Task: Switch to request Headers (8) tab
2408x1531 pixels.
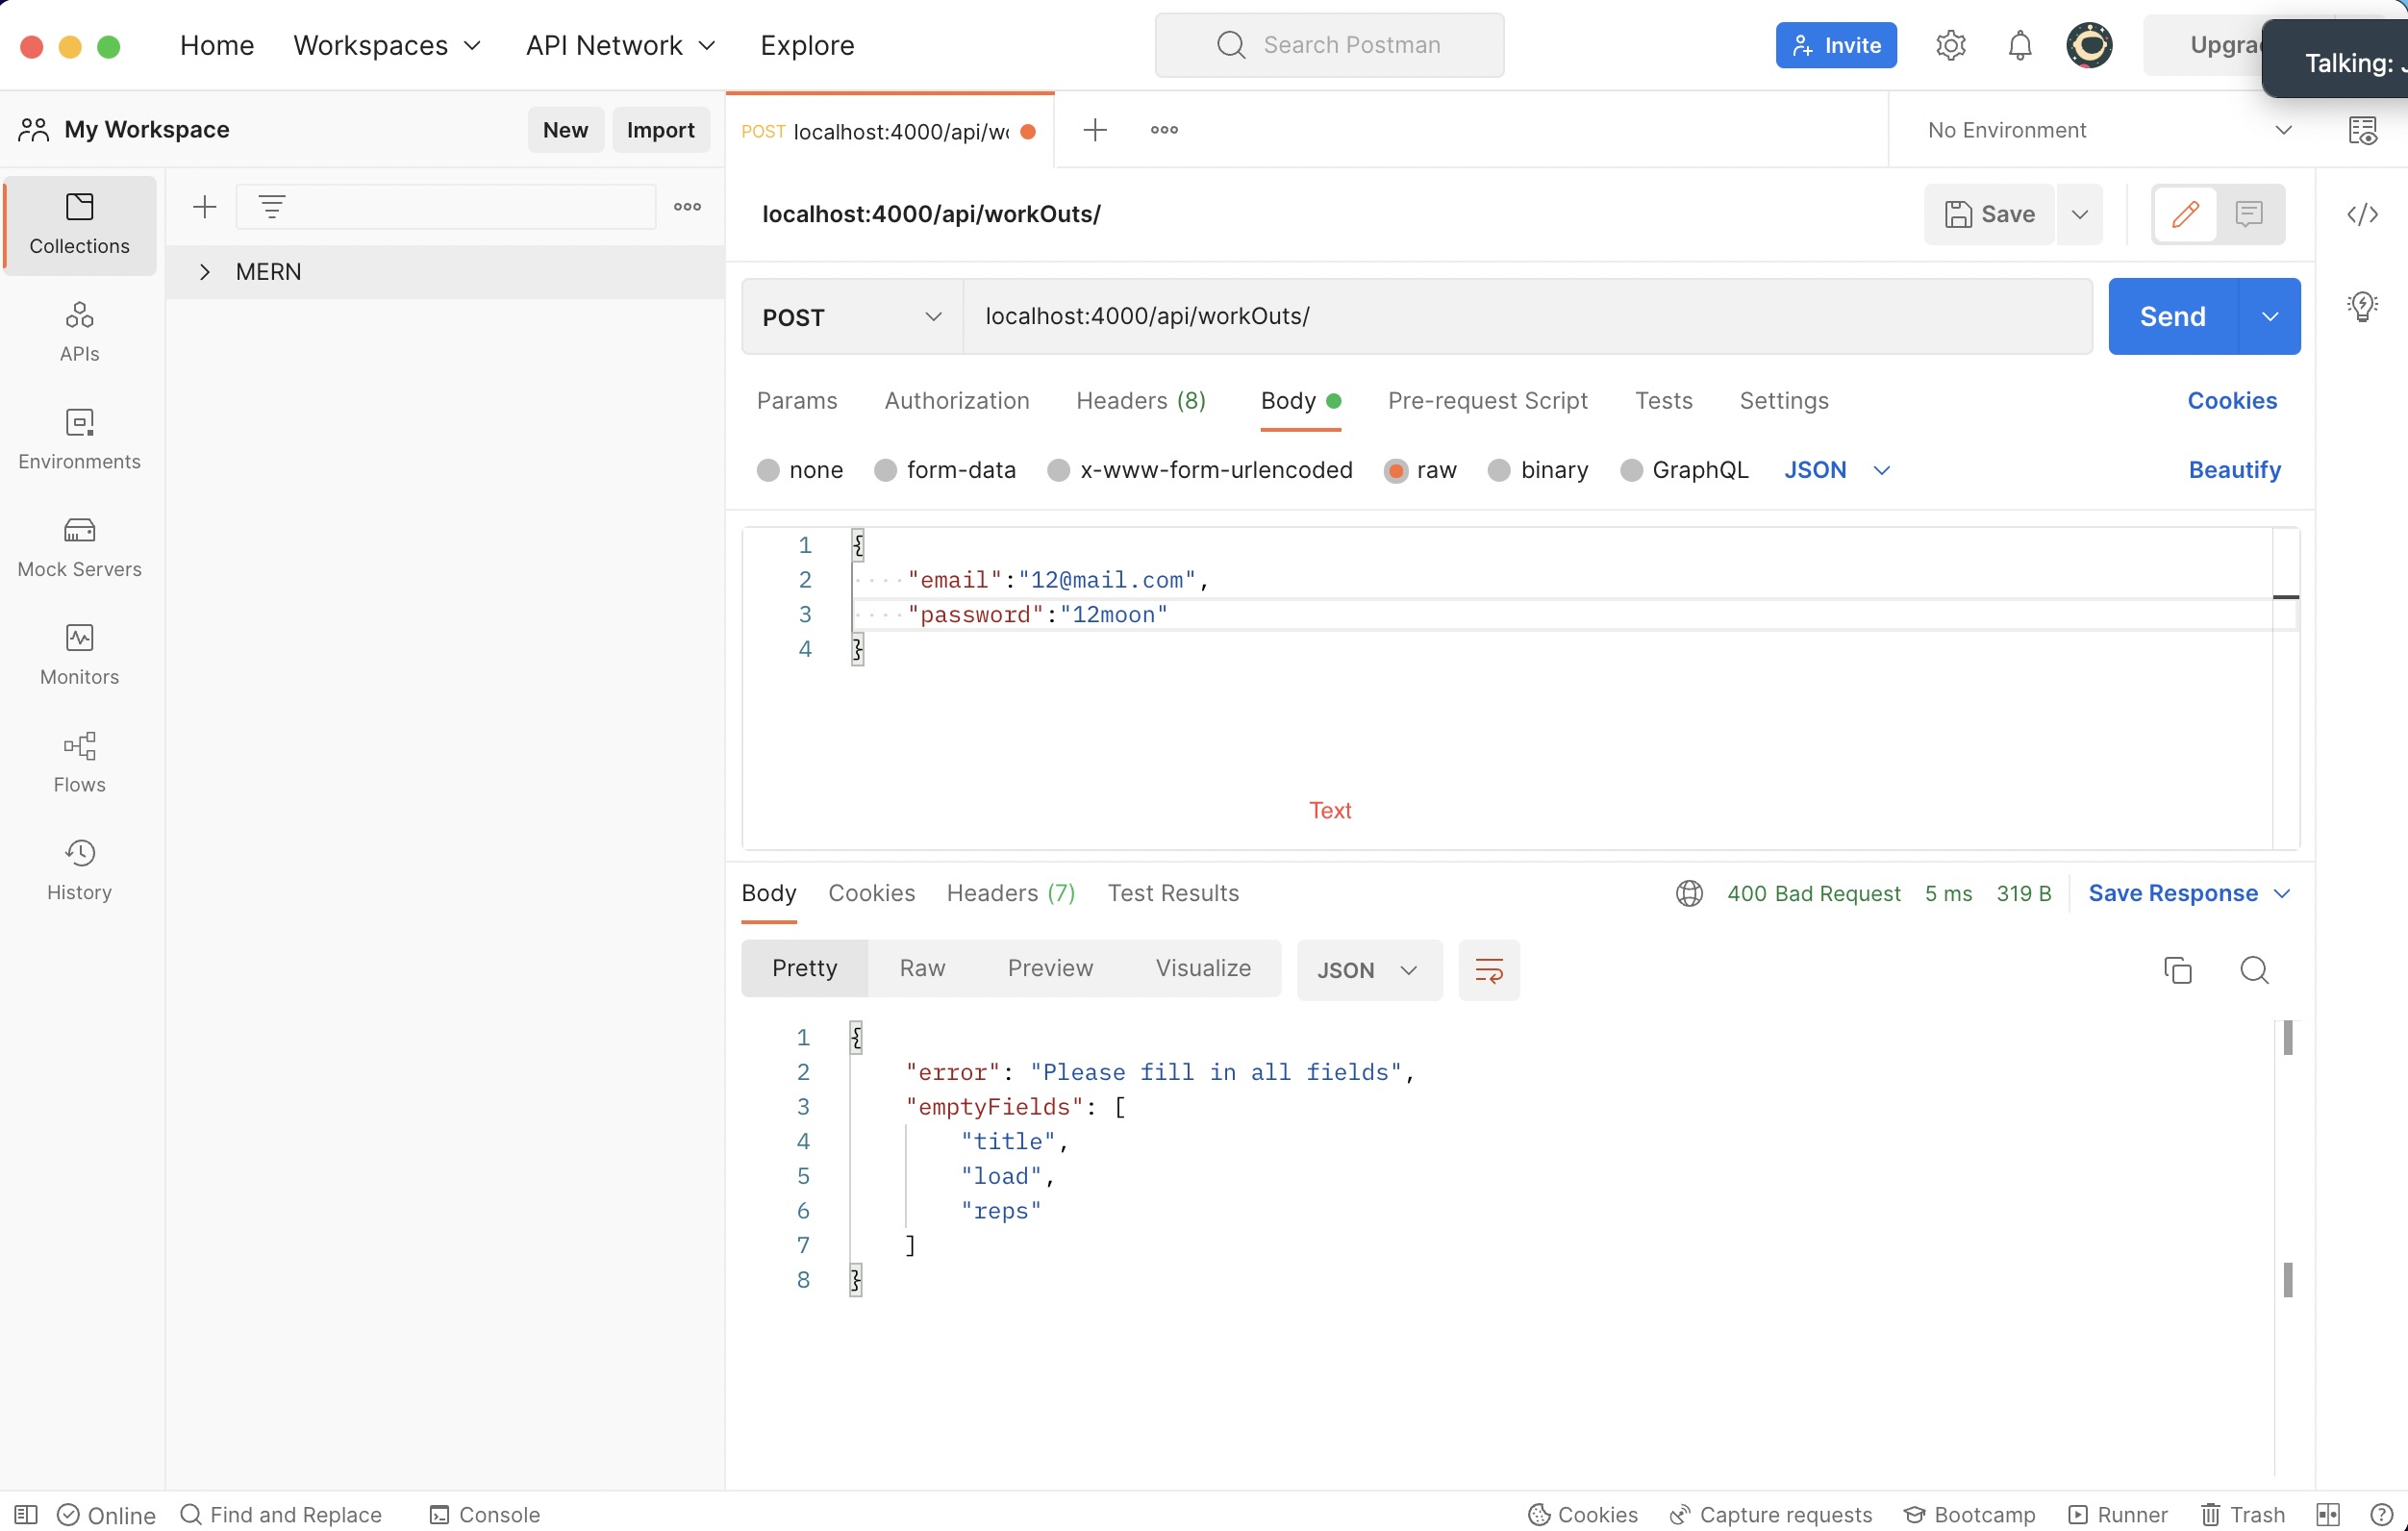Action: [1140, 401]
